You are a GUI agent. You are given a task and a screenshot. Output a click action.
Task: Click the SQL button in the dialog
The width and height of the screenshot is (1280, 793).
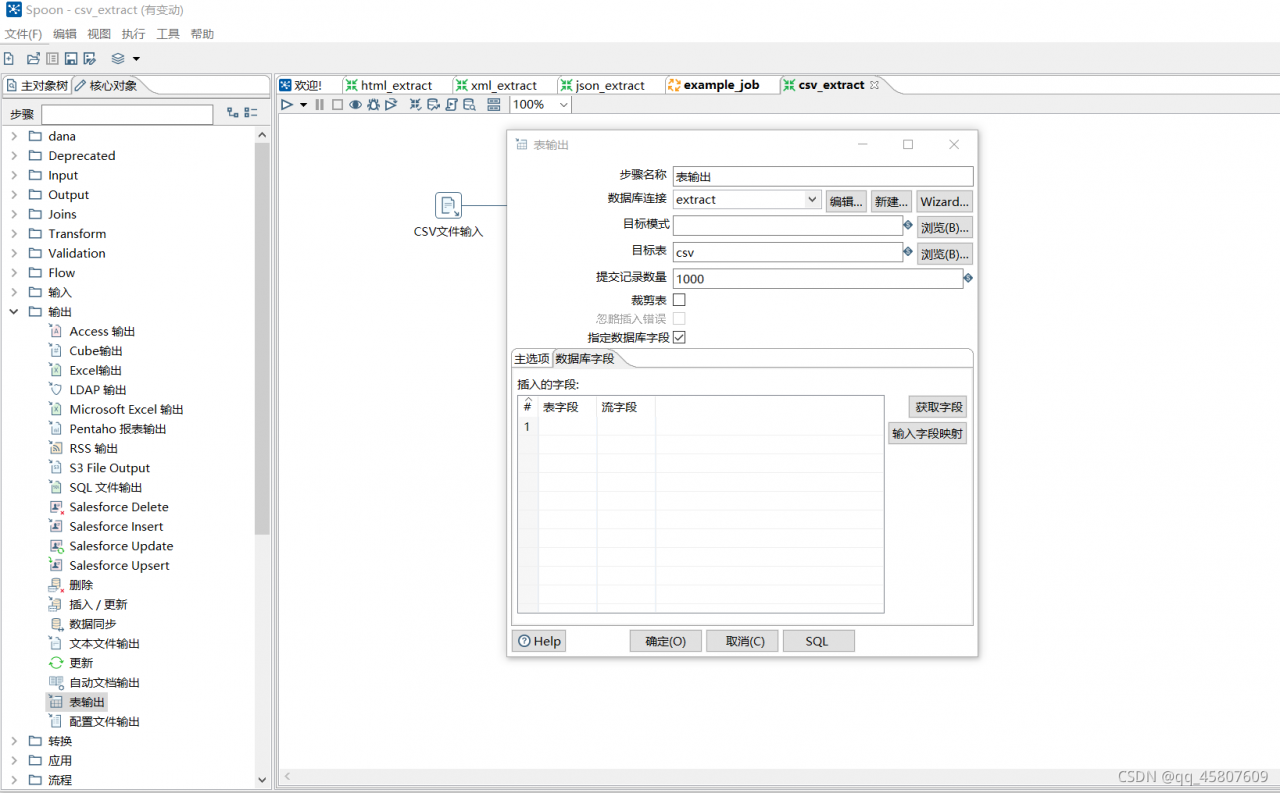[x=818, y=641]
